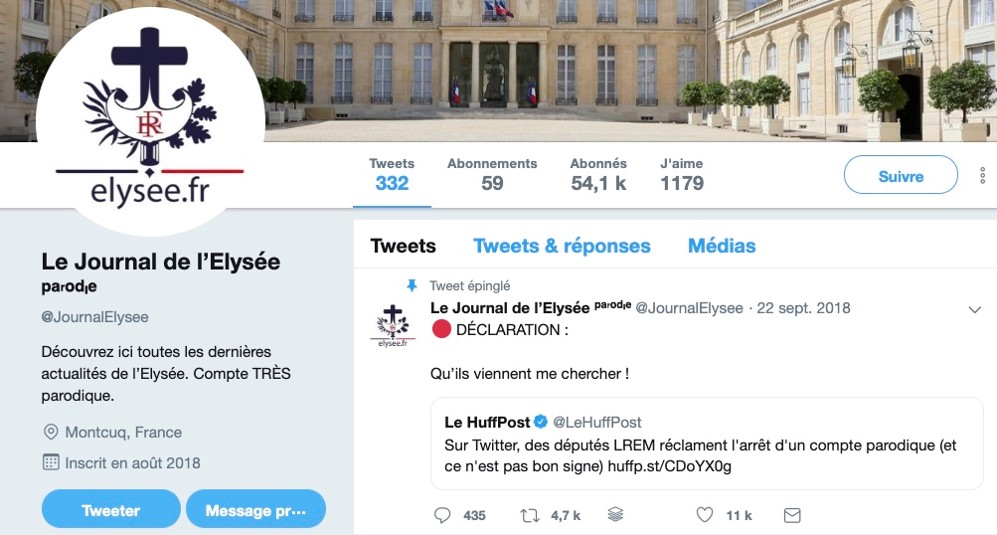Open the J'aime 1179 likes list

(682, 174)
